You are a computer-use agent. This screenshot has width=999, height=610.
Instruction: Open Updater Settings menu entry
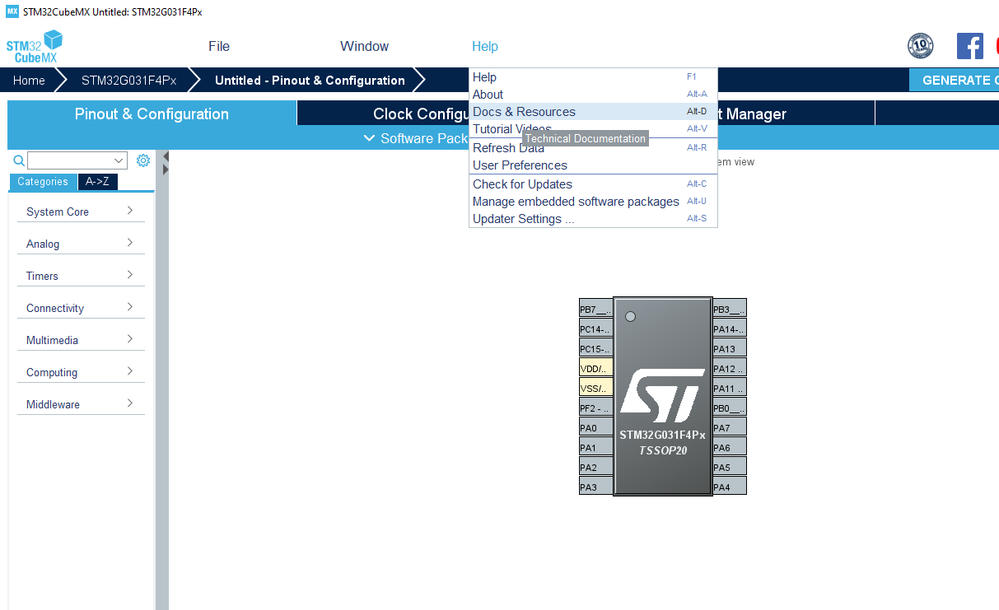[593, 219]
